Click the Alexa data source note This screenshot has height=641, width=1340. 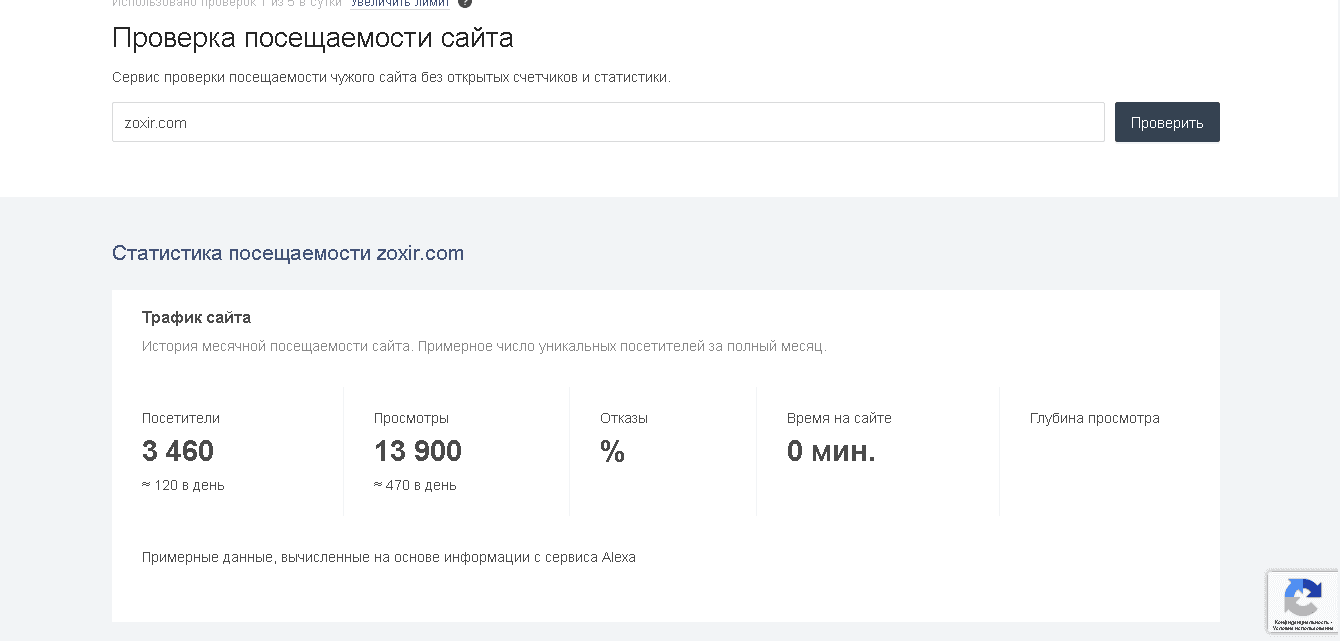pos(388,557)
